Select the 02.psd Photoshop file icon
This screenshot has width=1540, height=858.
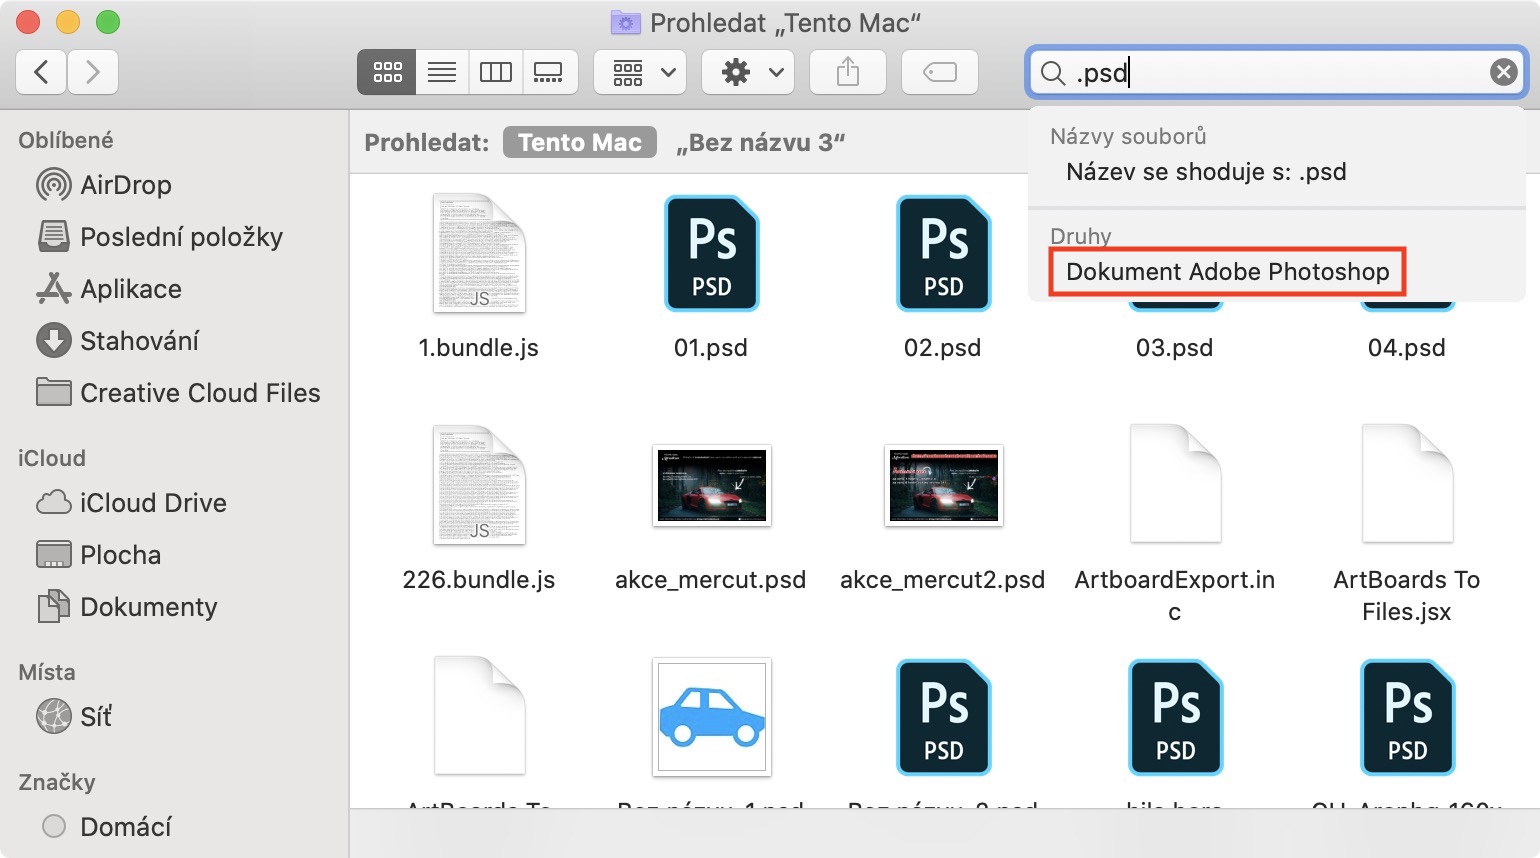click(943, 253)
